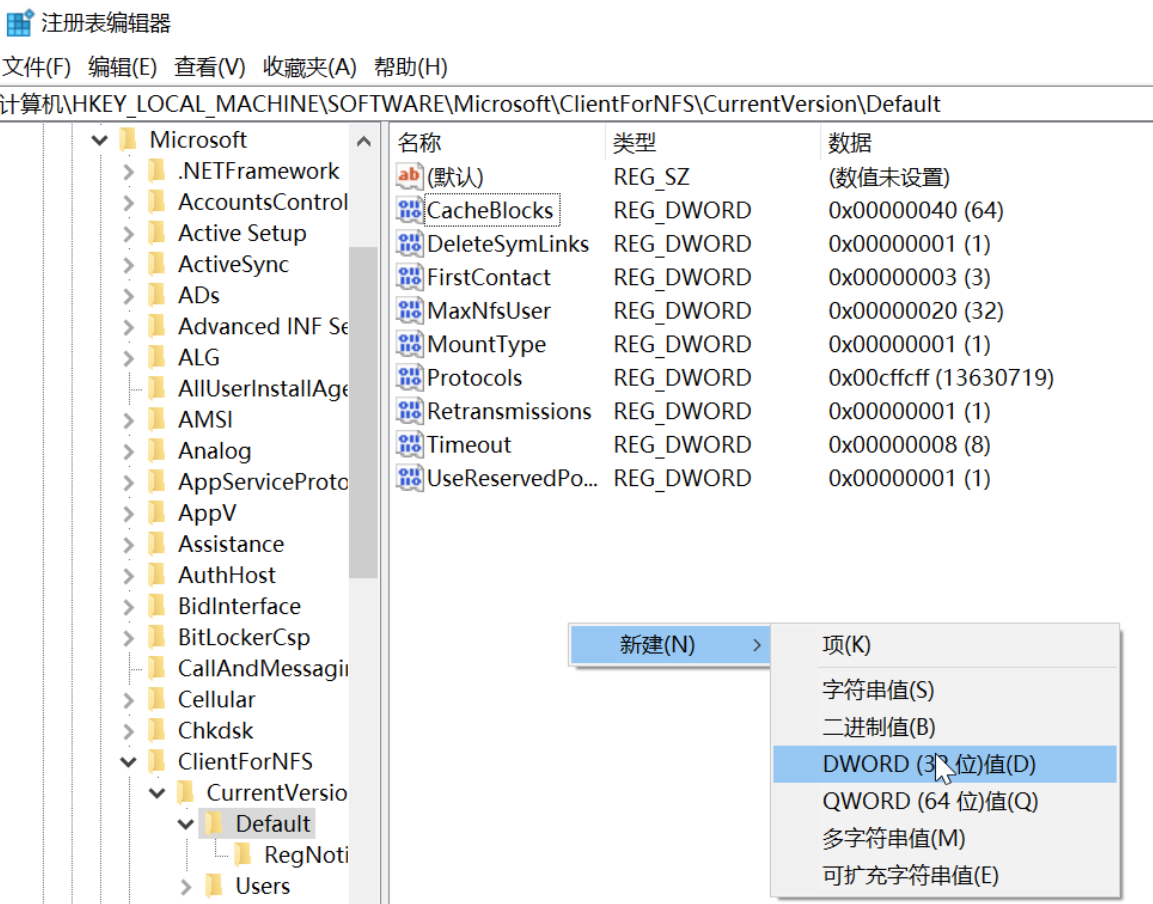Expand the Users subkey arrow
Screen dimensions: 1153x904
tap(185, 886)
